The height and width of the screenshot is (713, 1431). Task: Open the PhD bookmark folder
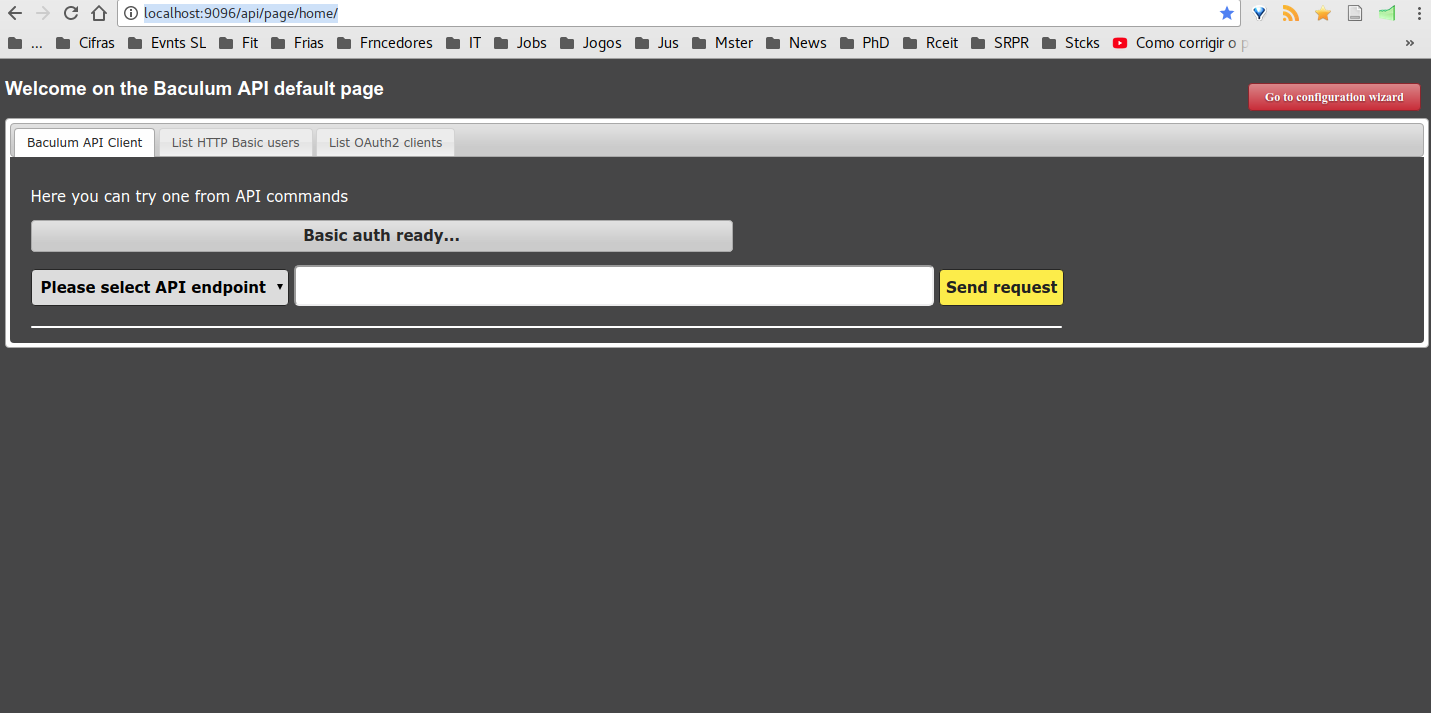(x=864, y=43)
